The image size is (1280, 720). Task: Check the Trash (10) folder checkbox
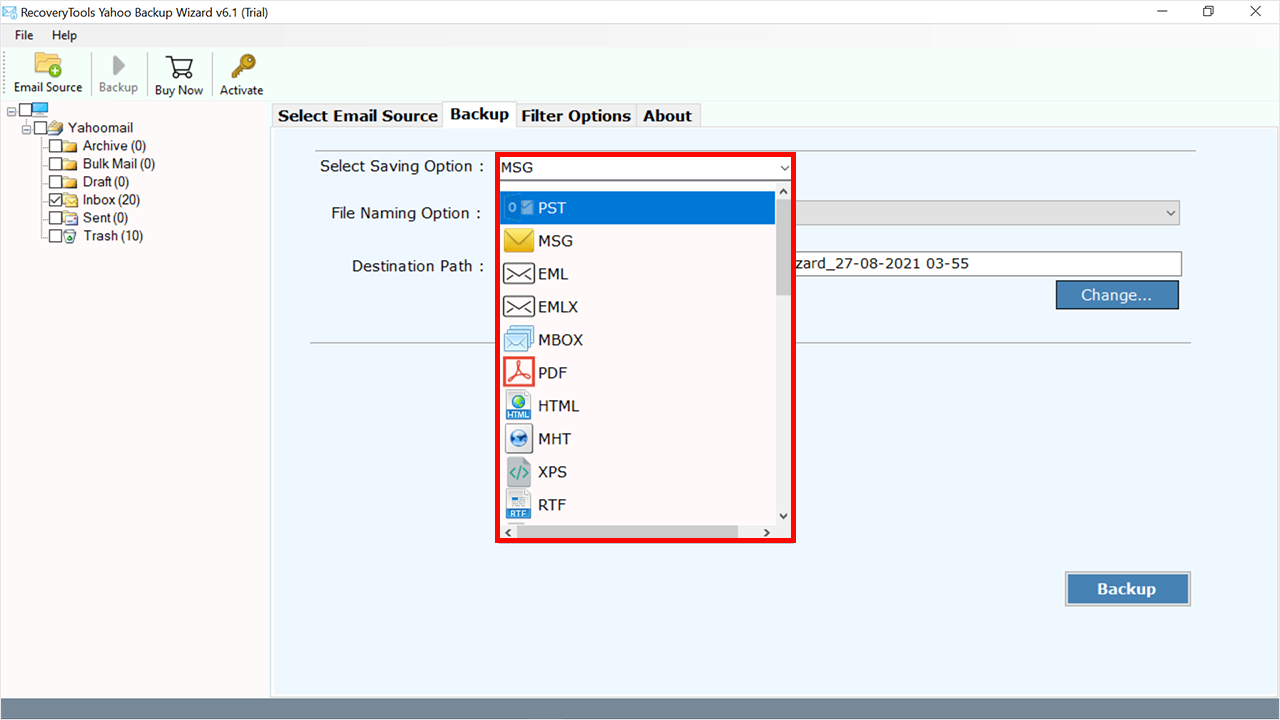[56, 236]
